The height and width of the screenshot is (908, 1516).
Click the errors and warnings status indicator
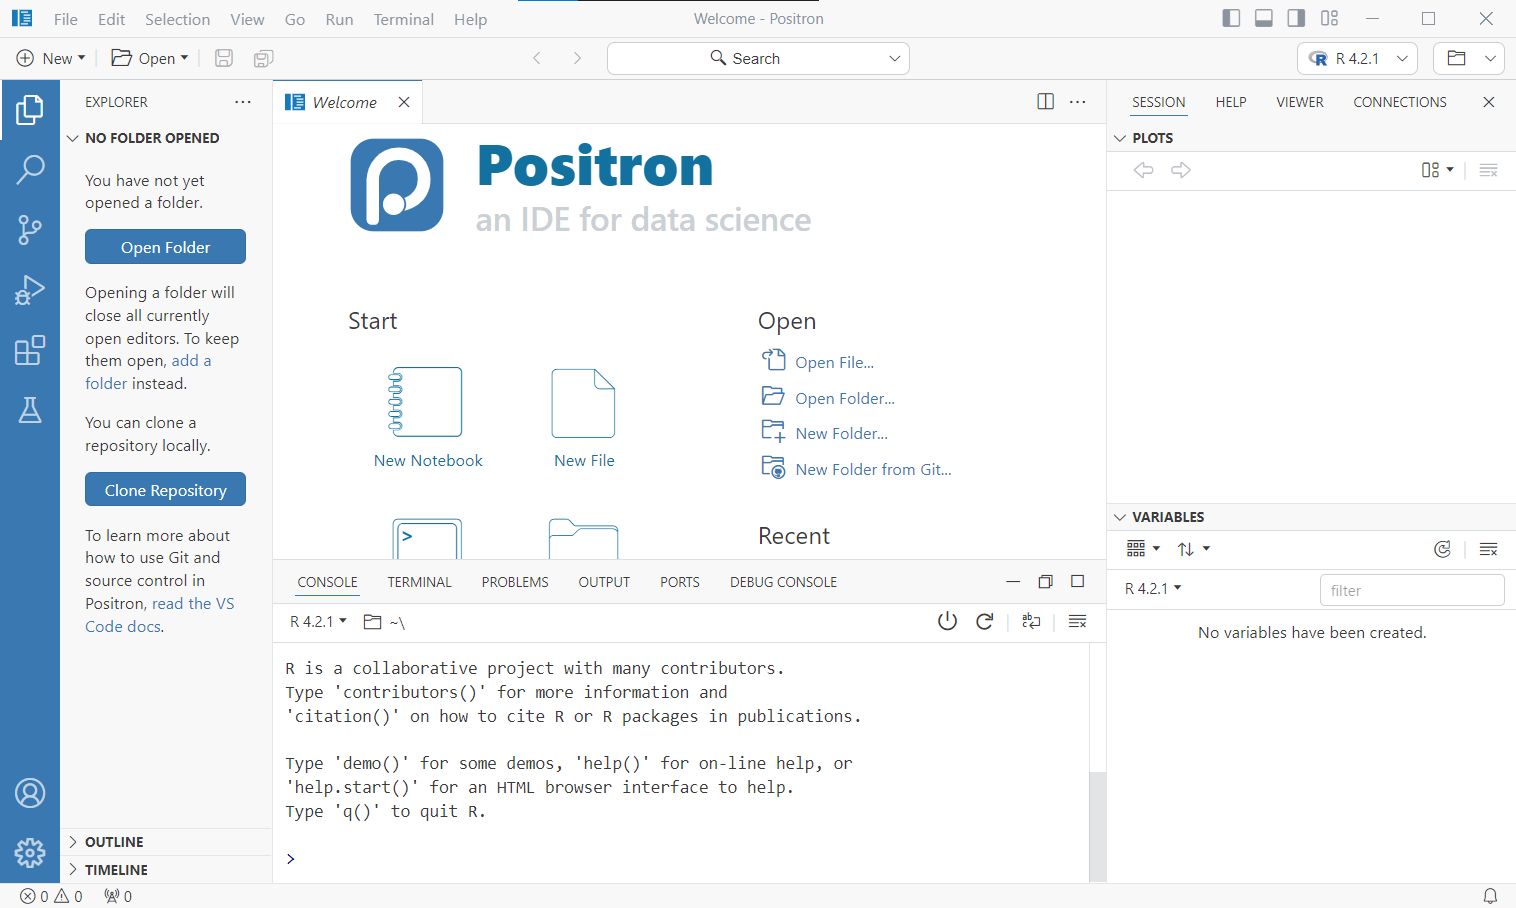point(51,896)
